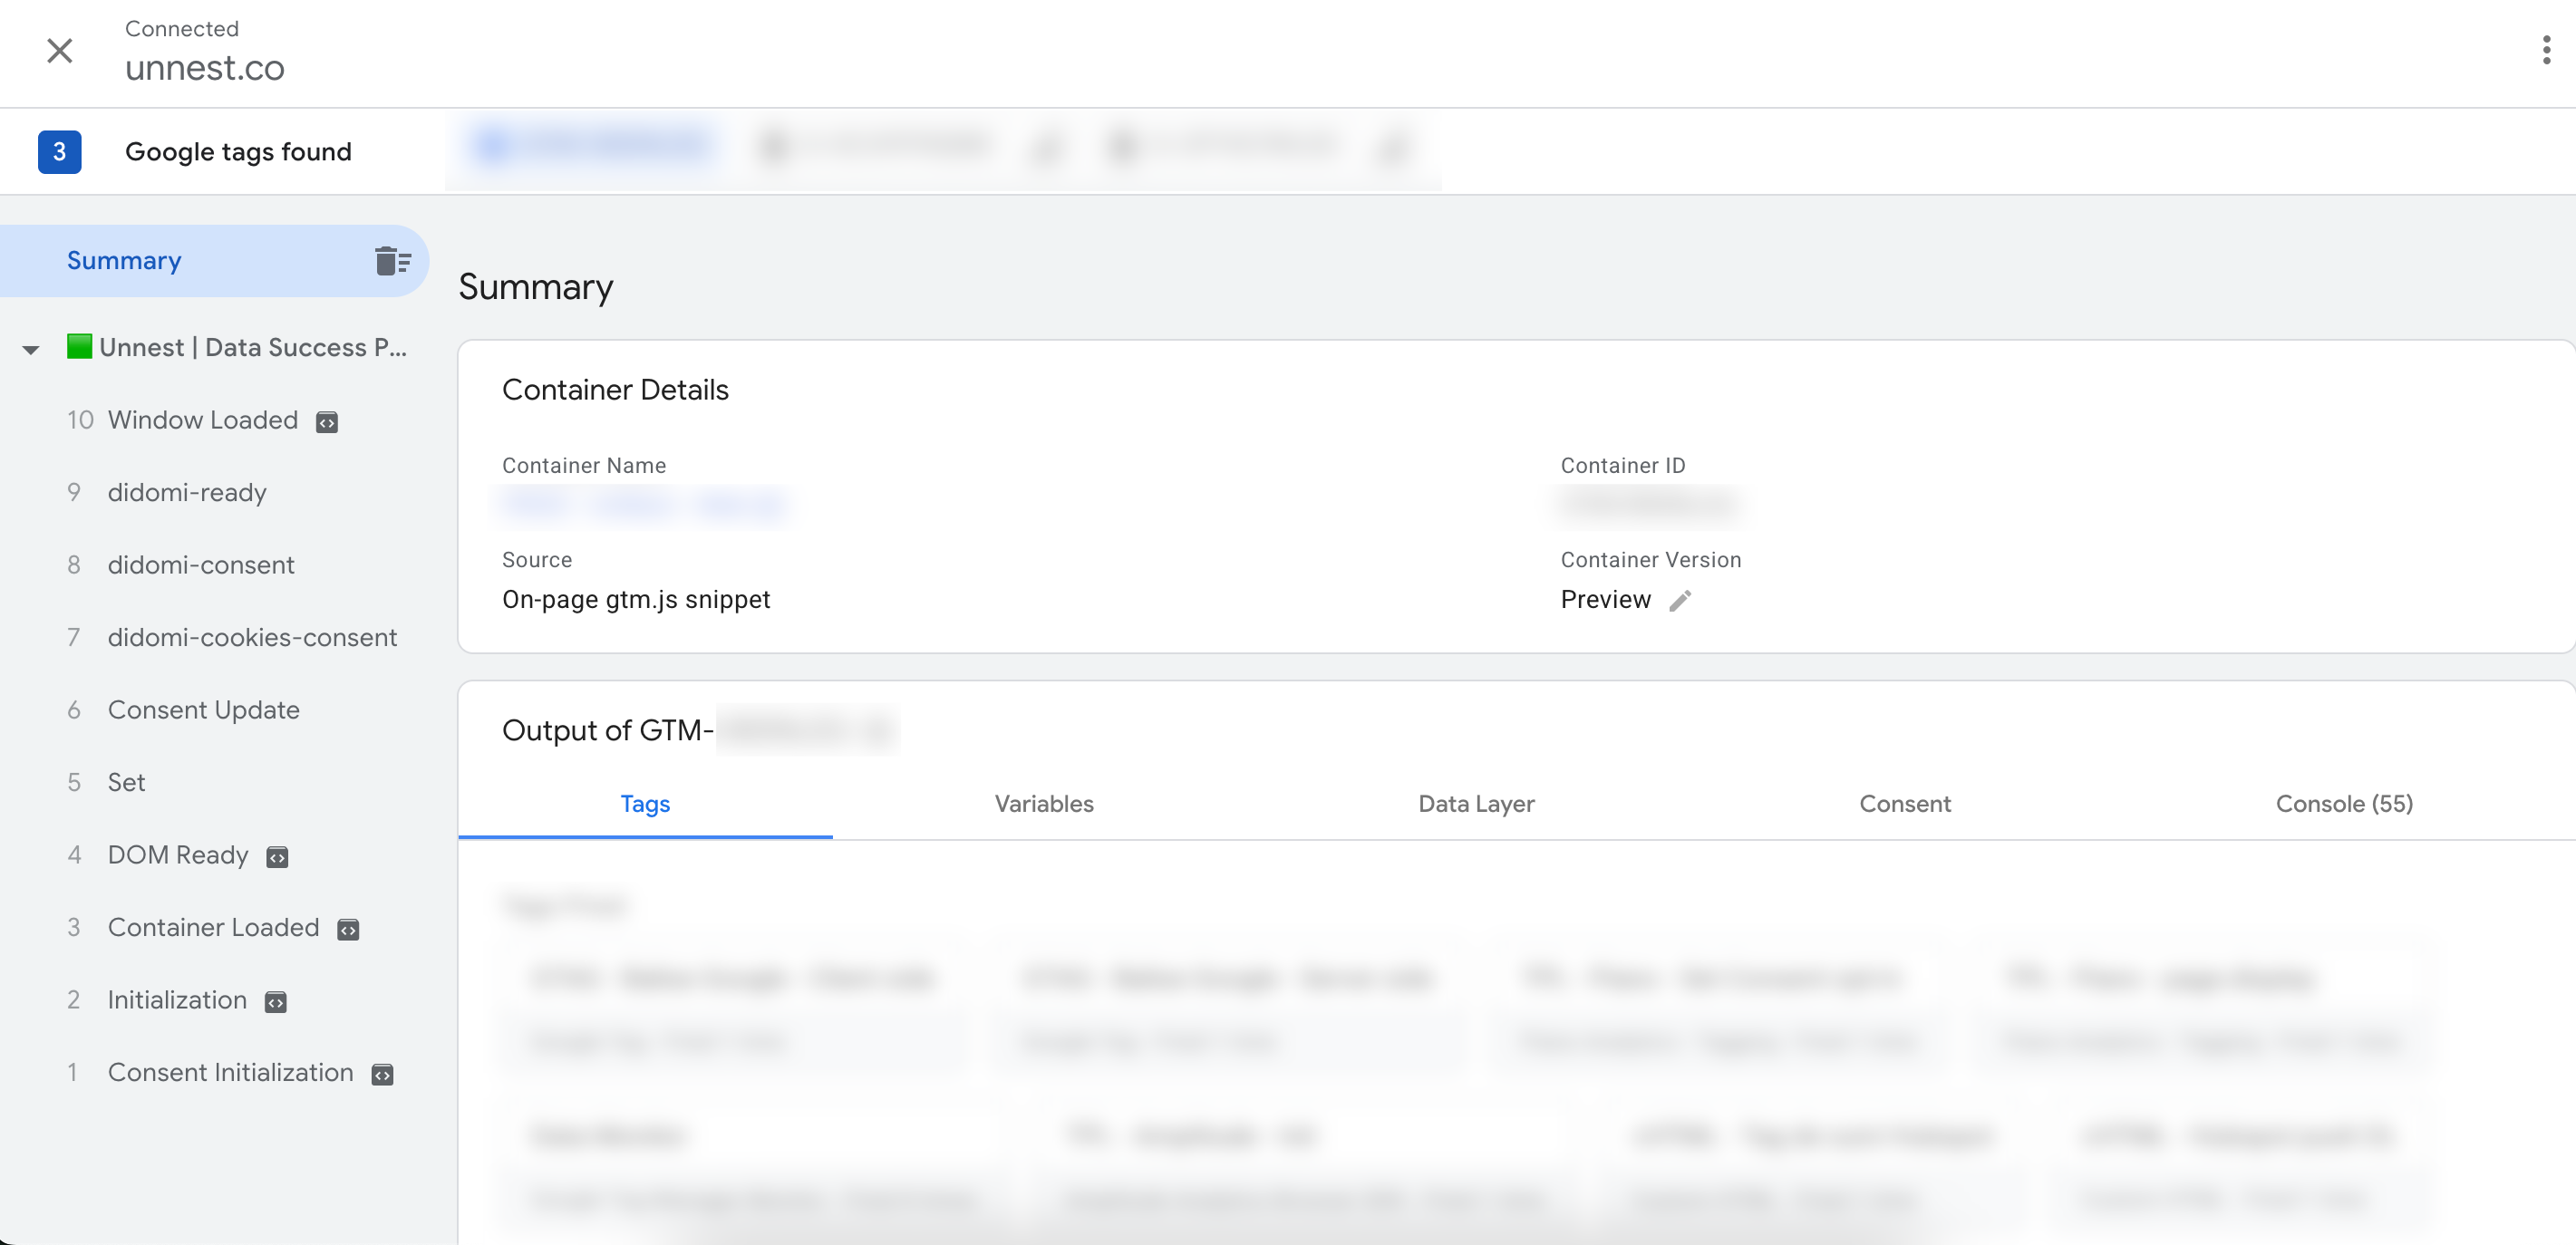Switch to the Consent tab
Screen dimensions: 2576x1245
tap(1904, 804)
